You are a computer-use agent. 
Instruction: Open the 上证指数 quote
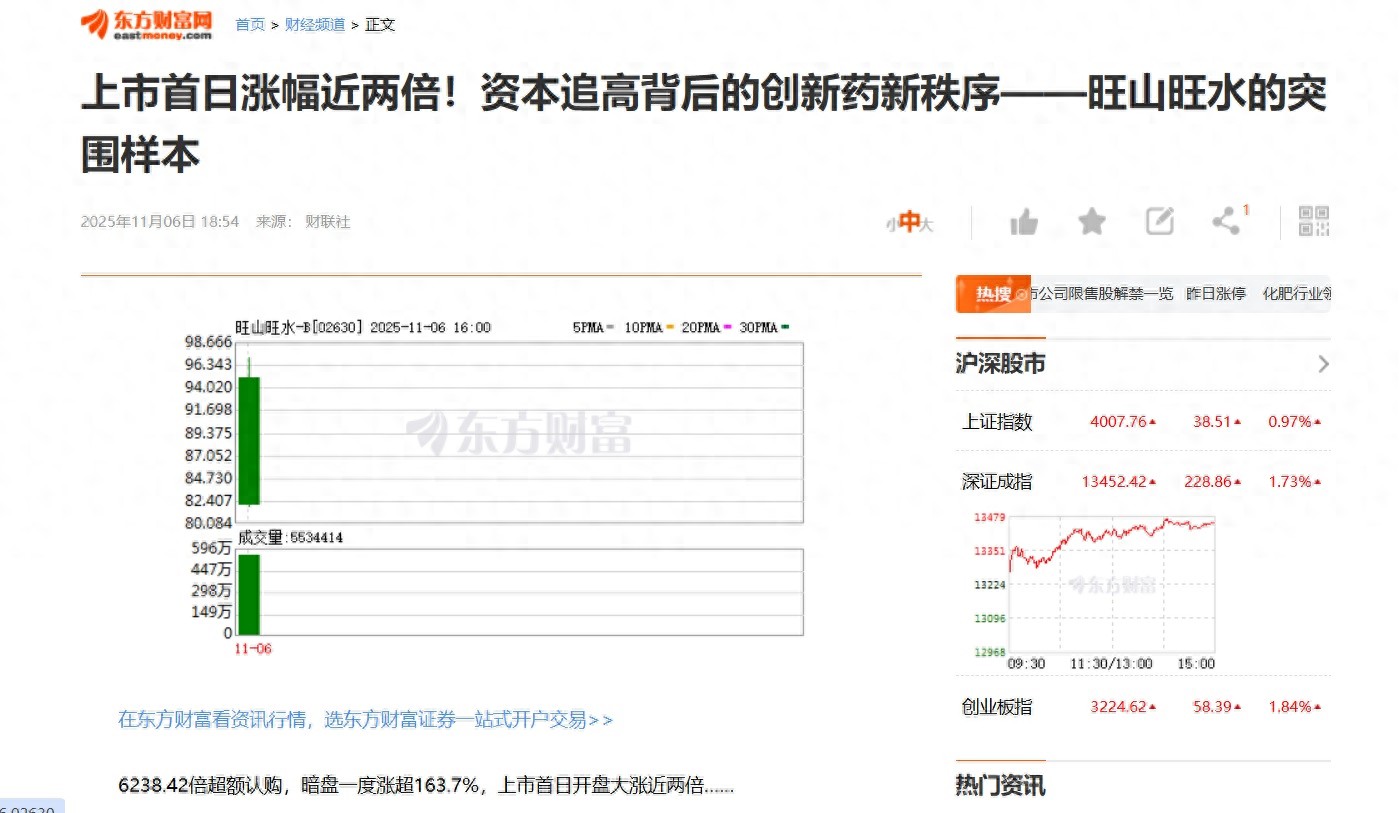point(997,422)
